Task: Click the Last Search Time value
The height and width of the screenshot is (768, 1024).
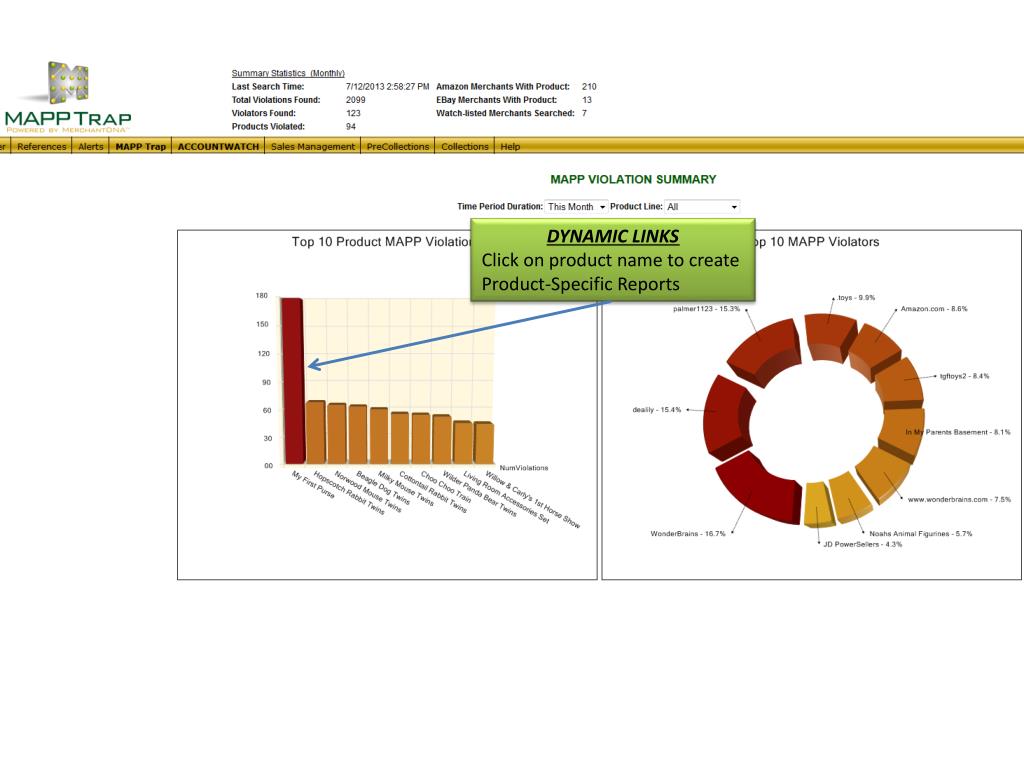Action: [x=387, y=86]
